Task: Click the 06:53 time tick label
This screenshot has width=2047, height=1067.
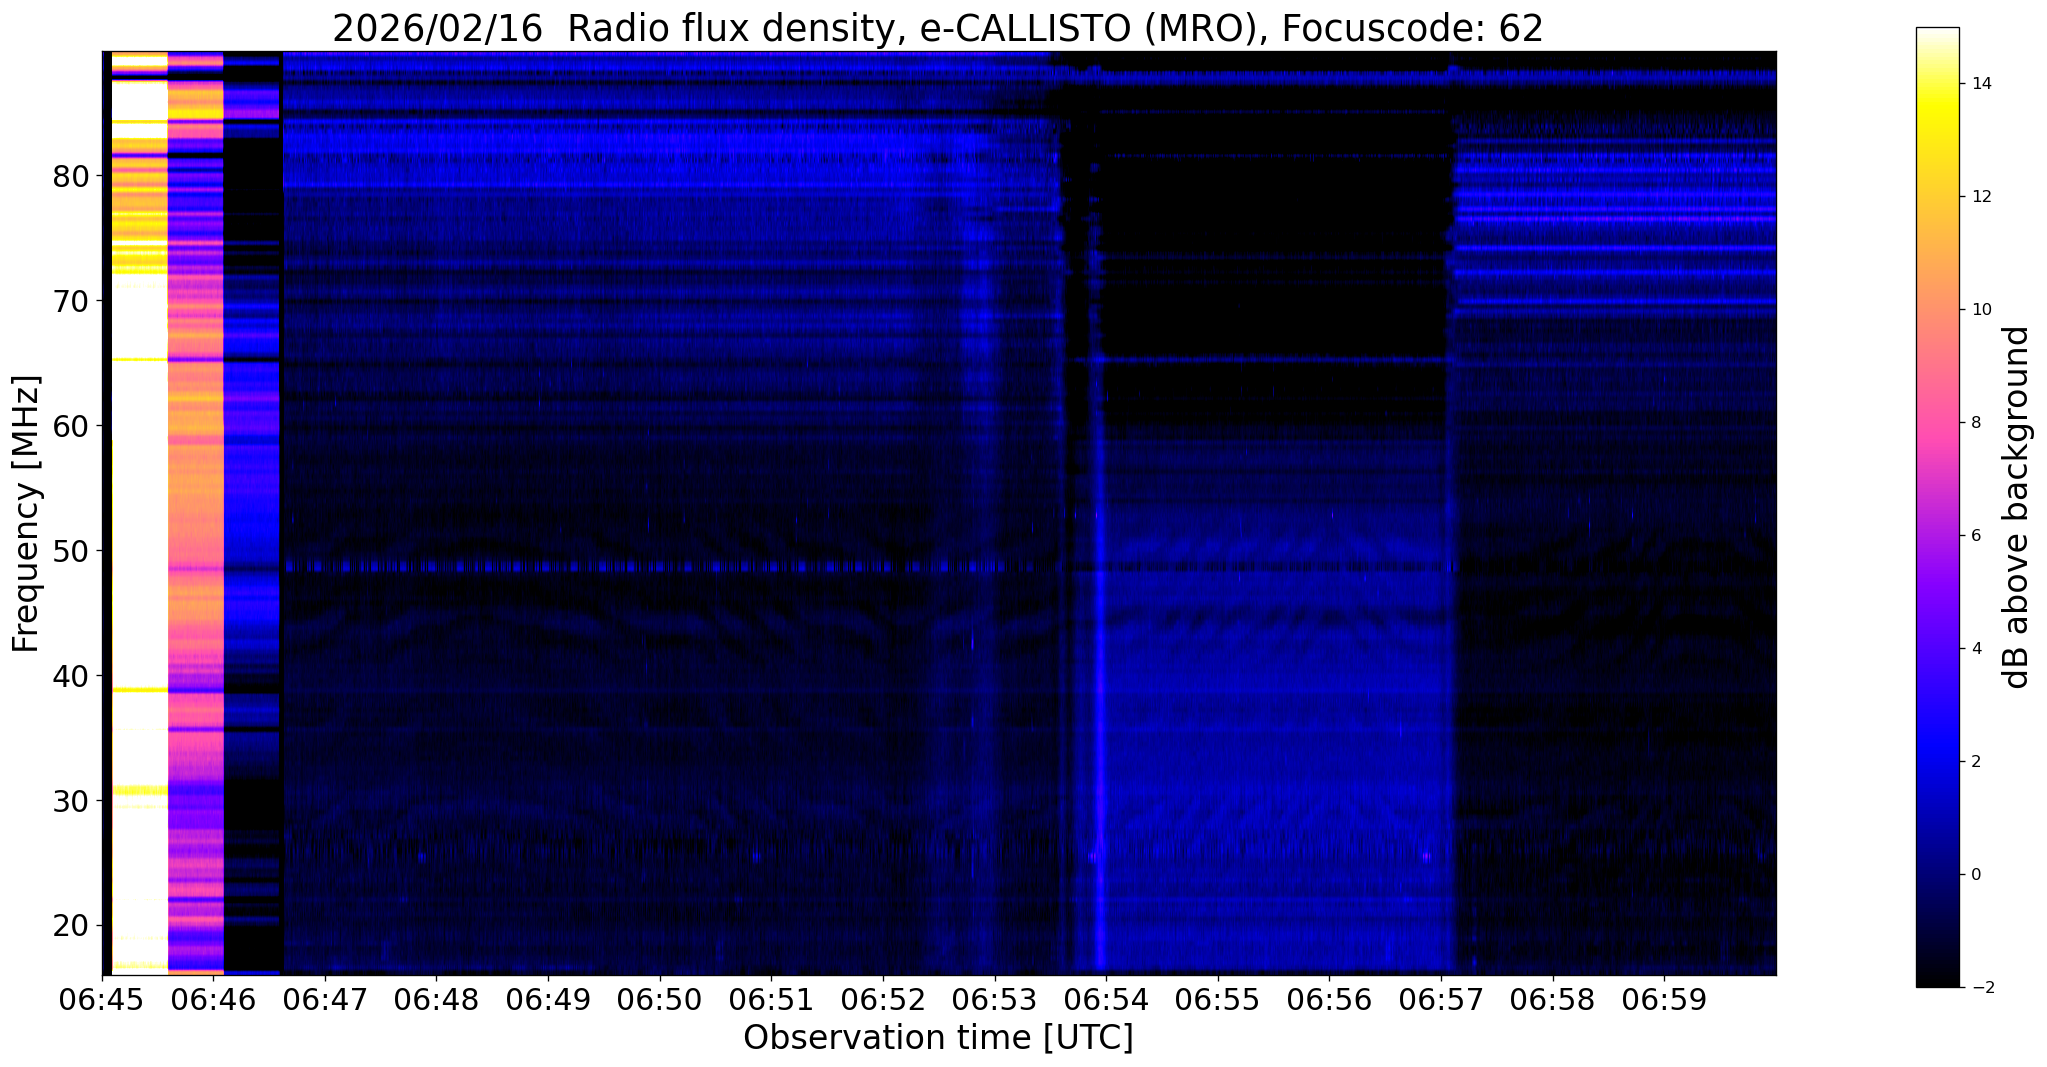Action: pyautogui.click(x=994, y=999)
